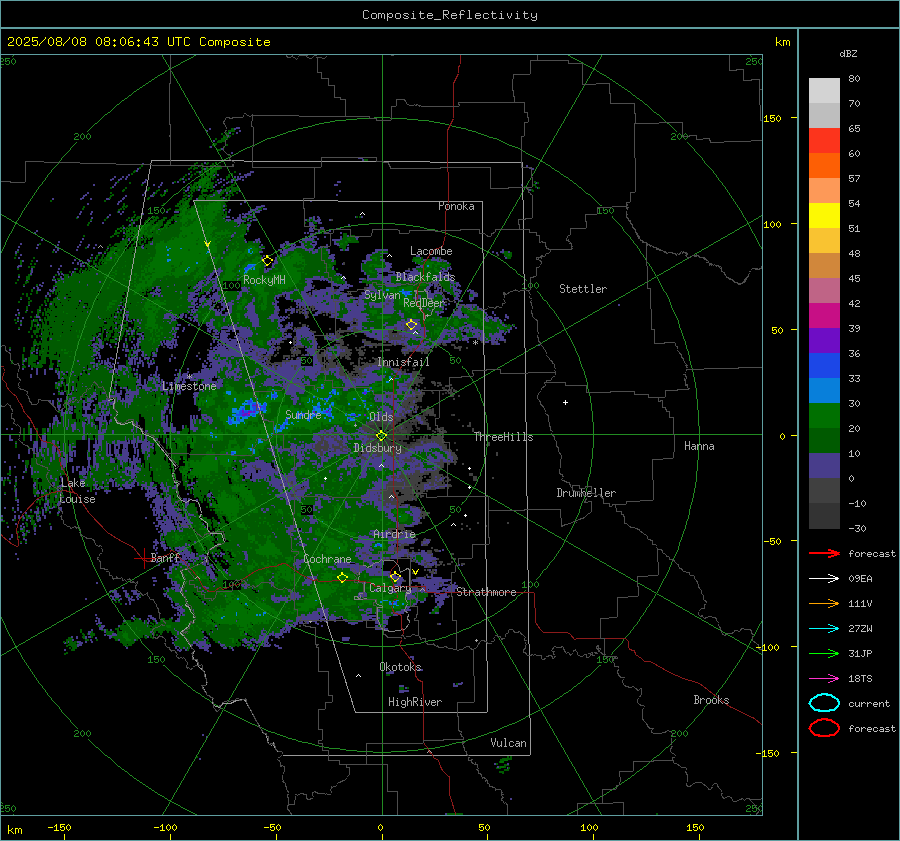Image resolution: width=900 pixels, height=841 pixels.
Task: Click the Okotoks city label
Action: 401,667
